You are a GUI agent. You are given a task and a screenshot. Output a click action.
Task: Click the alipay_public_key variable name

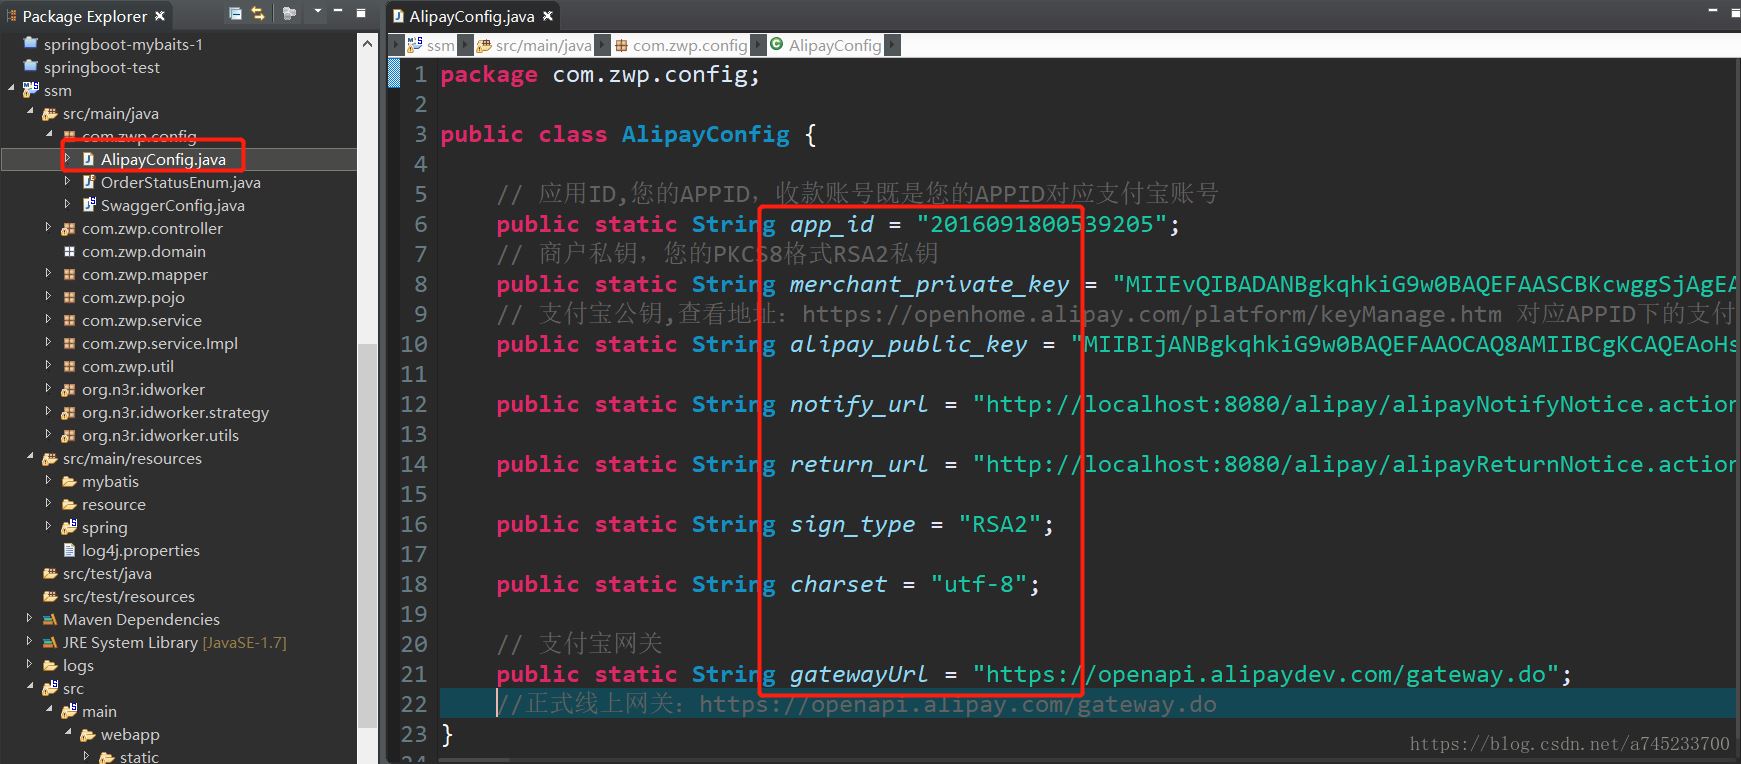(908, 344)
